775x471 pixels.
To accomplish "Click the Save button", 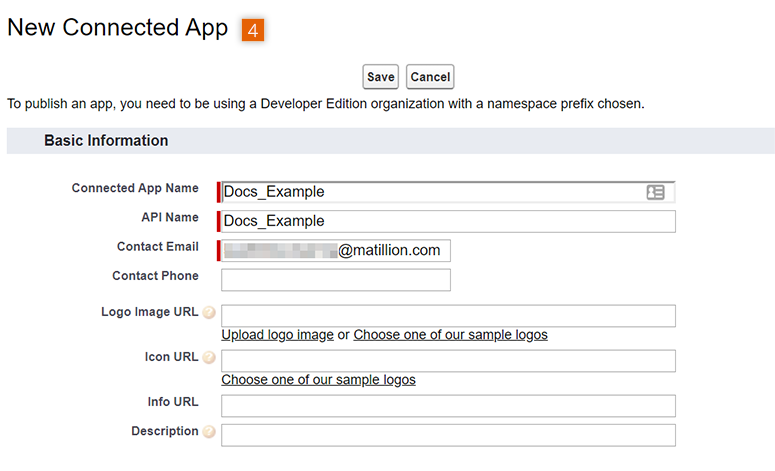I will 380,77.
